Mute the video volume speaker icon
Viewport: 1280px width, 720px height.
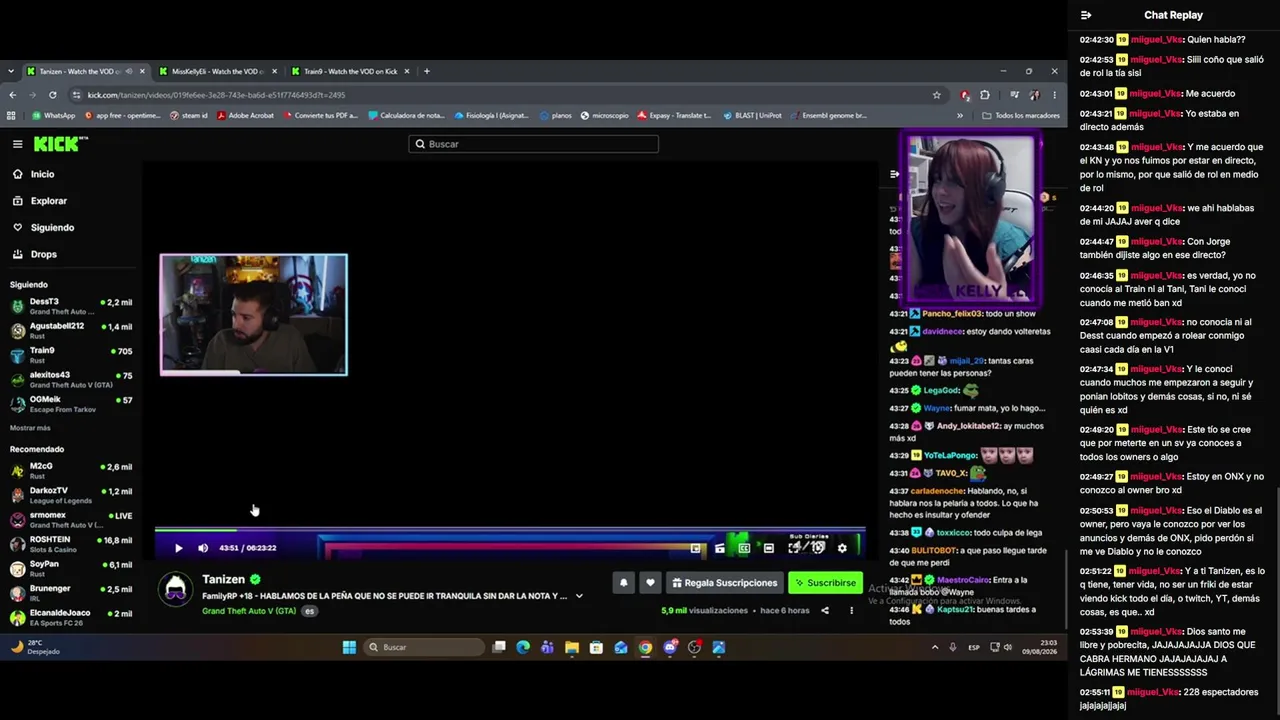[203, 548]
